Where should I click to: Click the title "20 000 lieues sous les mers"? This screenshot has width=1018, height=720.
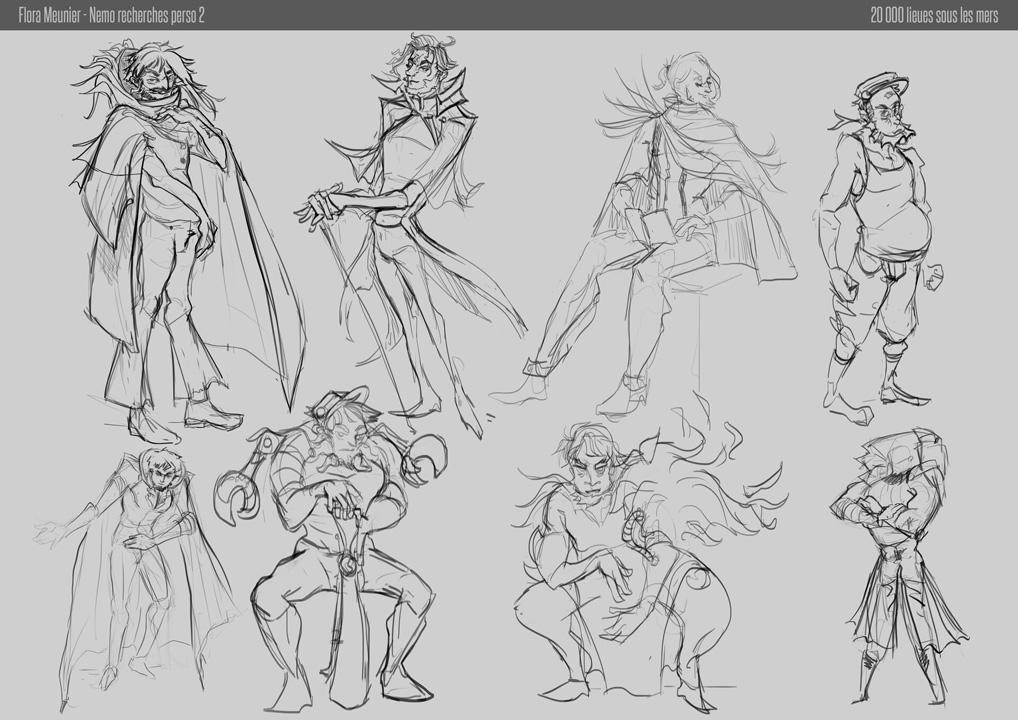934,15
